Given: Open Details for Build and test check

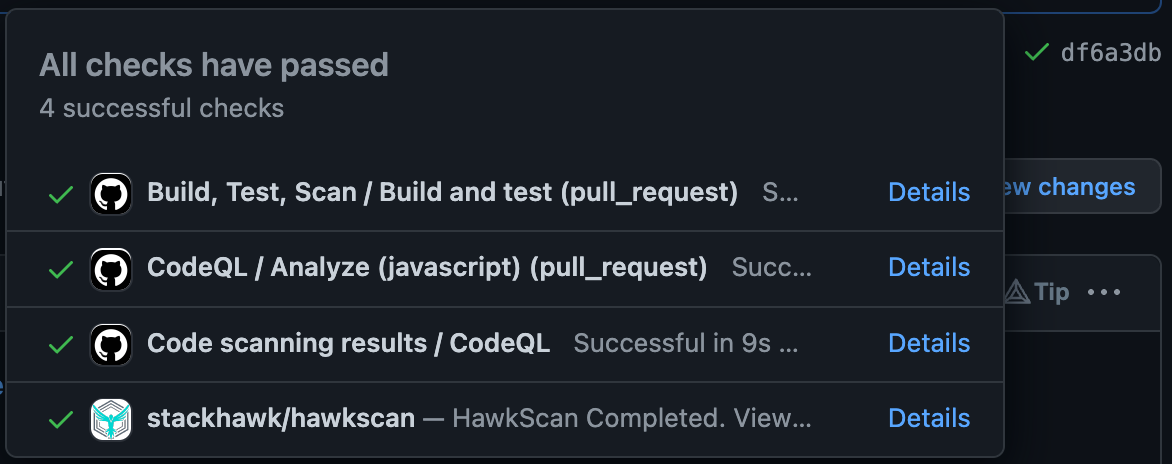Looking at the screenshot, I should click(929, 193).
